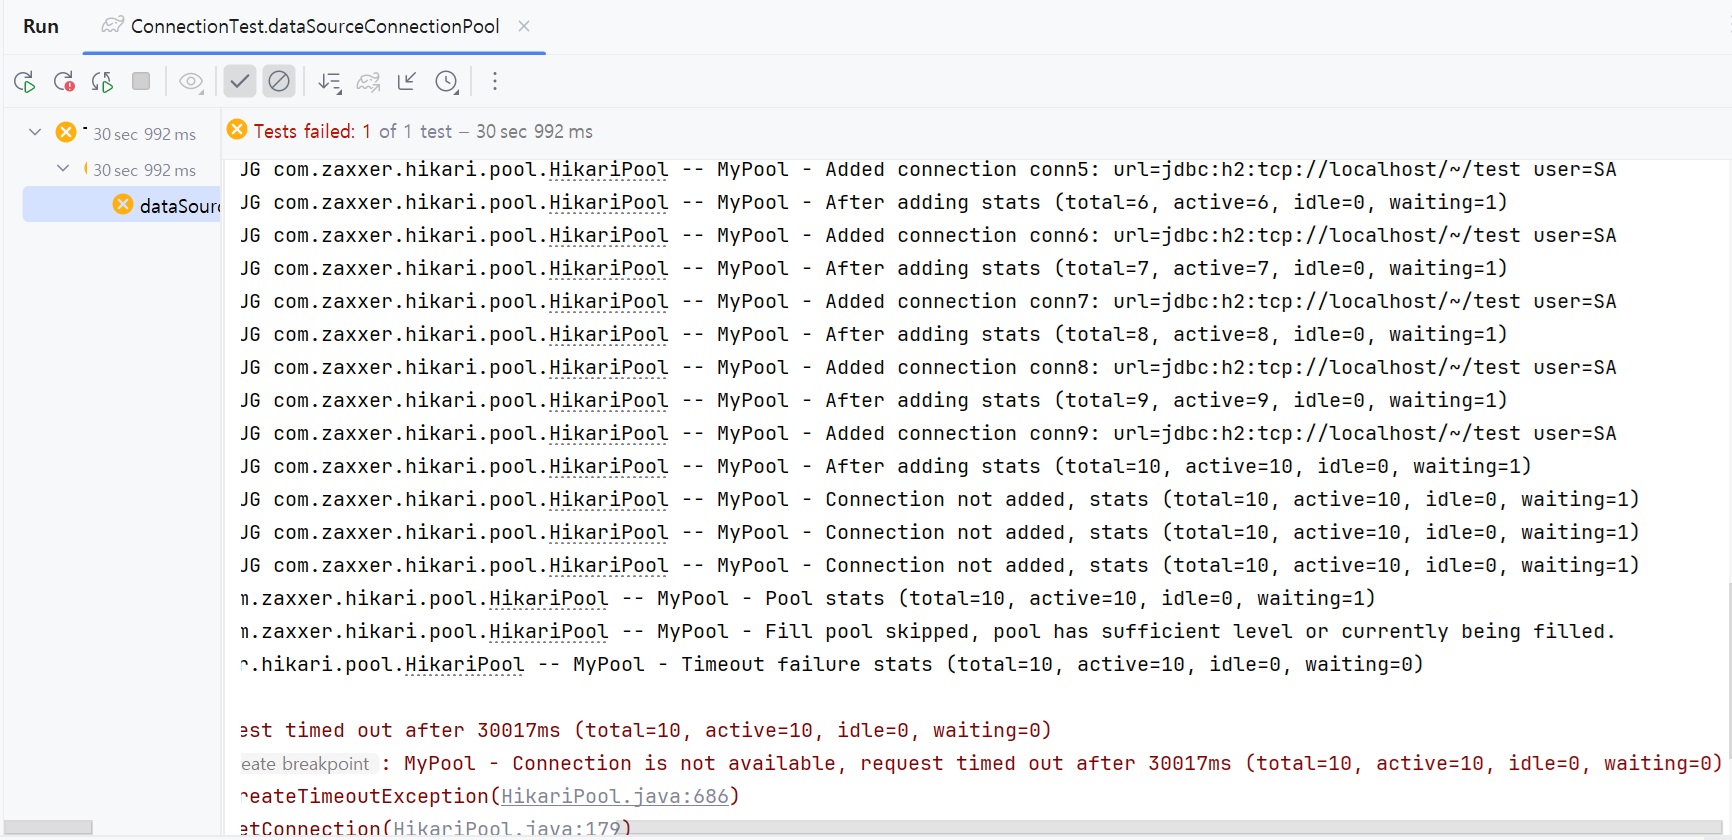Toggle the eye watch icon
Viewport: 1732px width, 840px height.
(x=191, y=82)
